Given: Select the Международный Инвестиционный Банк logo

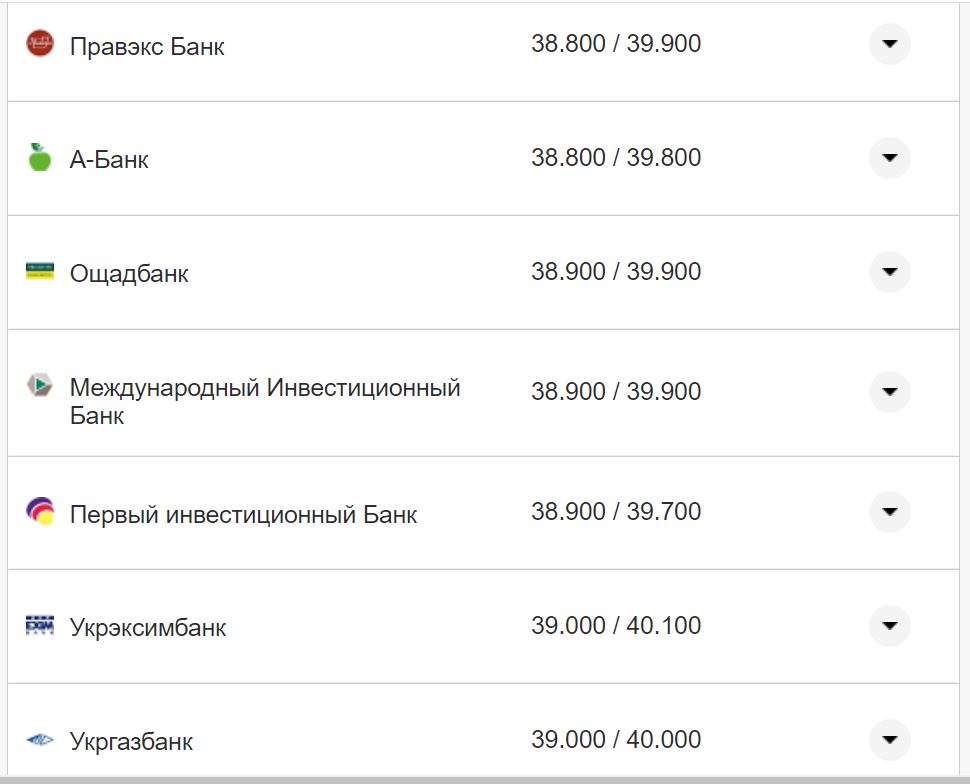Looking at the screenshot, I should 39,382.
